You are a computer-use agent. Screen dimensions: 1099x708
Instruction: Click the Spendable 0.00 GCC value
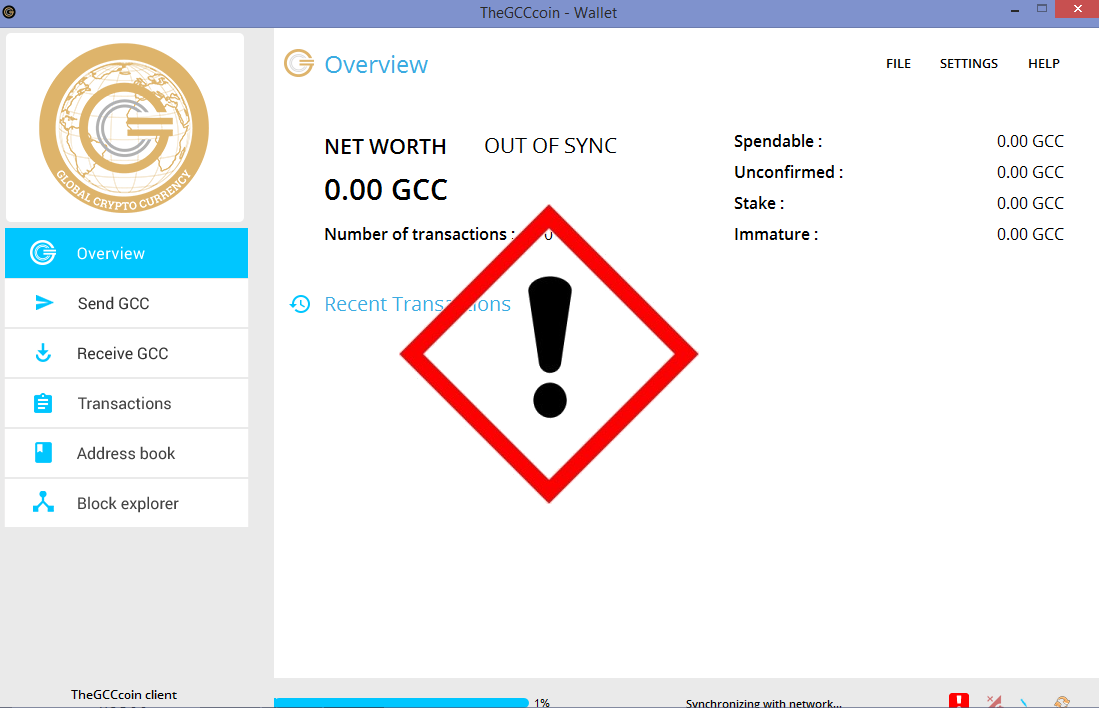pyautogui.click(x=1030, y=141)
